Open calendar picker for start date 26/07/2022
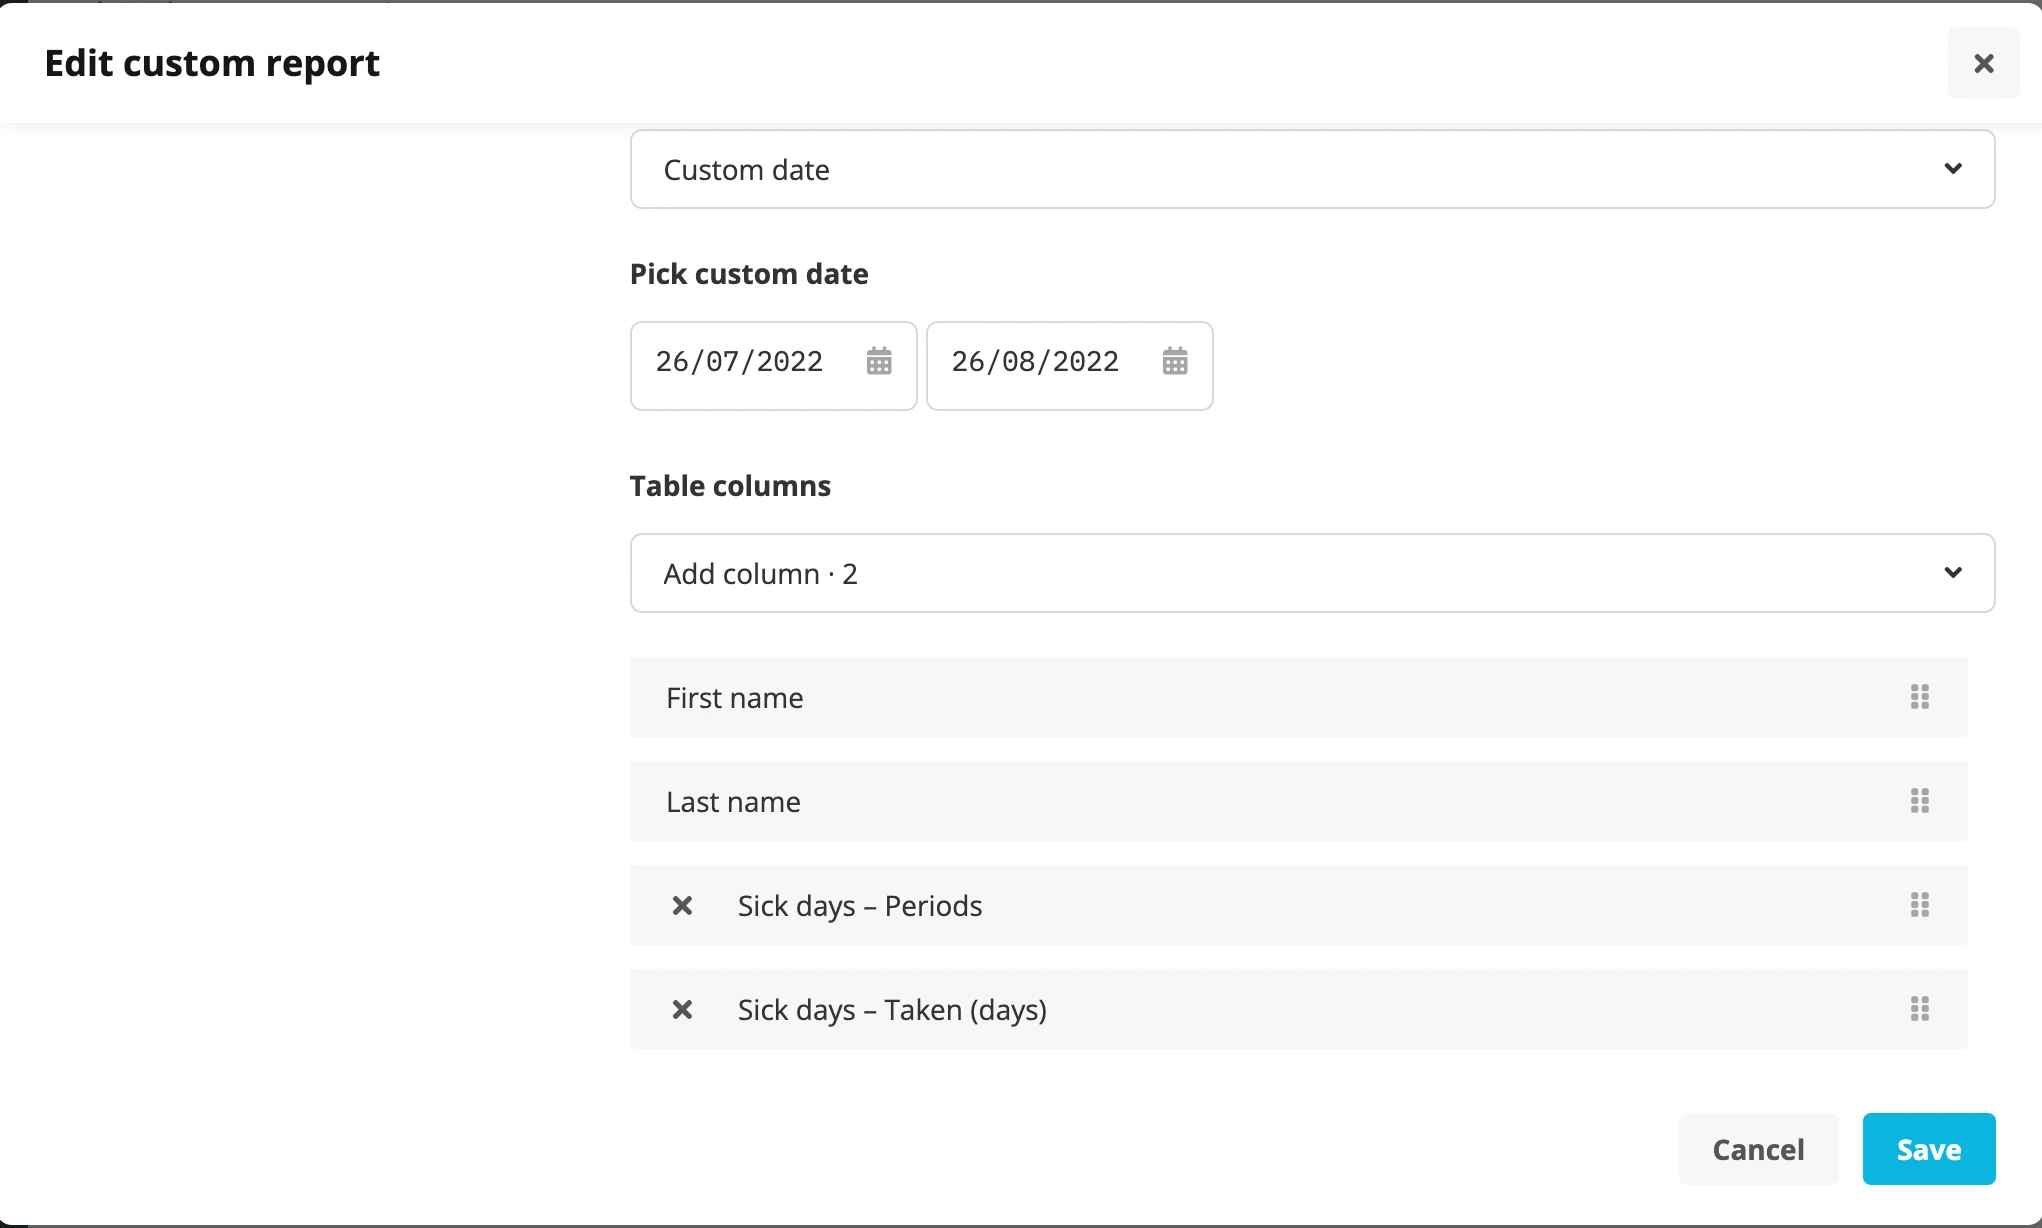Viewport: 2042px width, 1228px height. coord(879,361)
